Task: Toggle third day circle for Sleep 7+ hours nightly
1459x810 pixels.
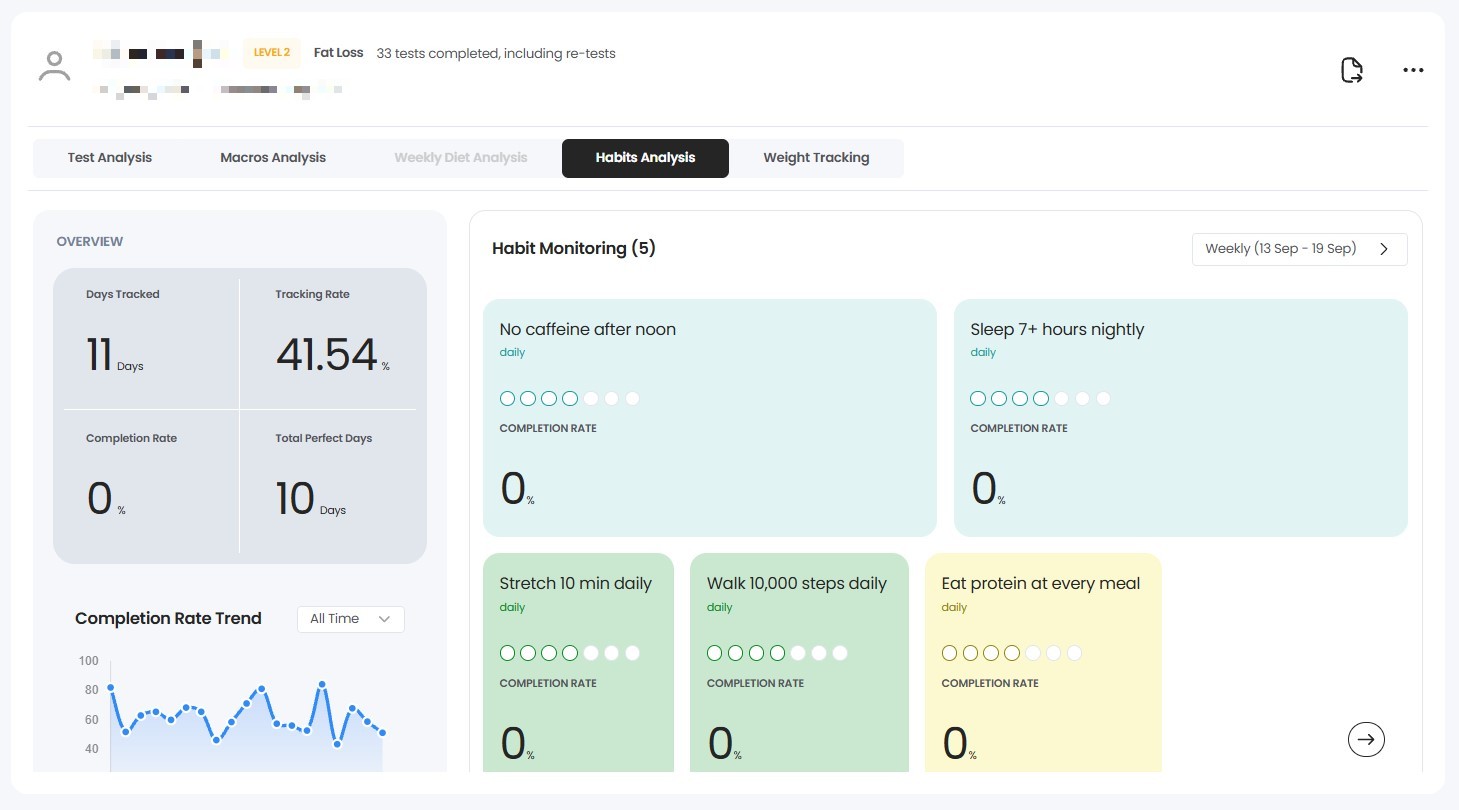Action: coord(1020,398)
